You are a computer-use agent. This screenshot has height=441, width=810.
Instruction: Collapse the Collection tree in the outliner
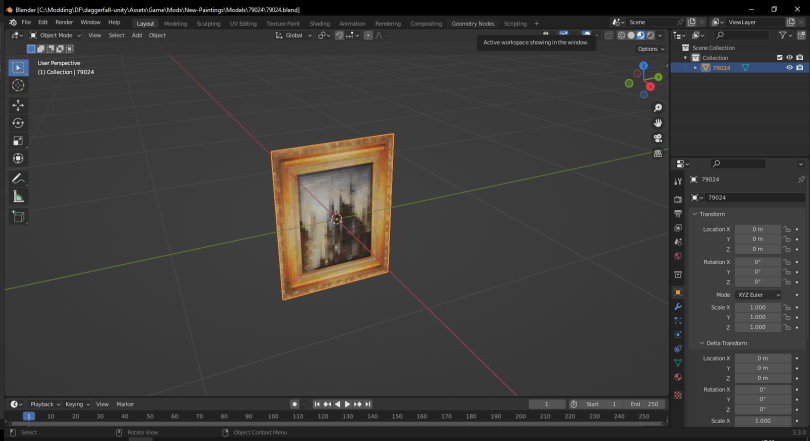point(686,58)
